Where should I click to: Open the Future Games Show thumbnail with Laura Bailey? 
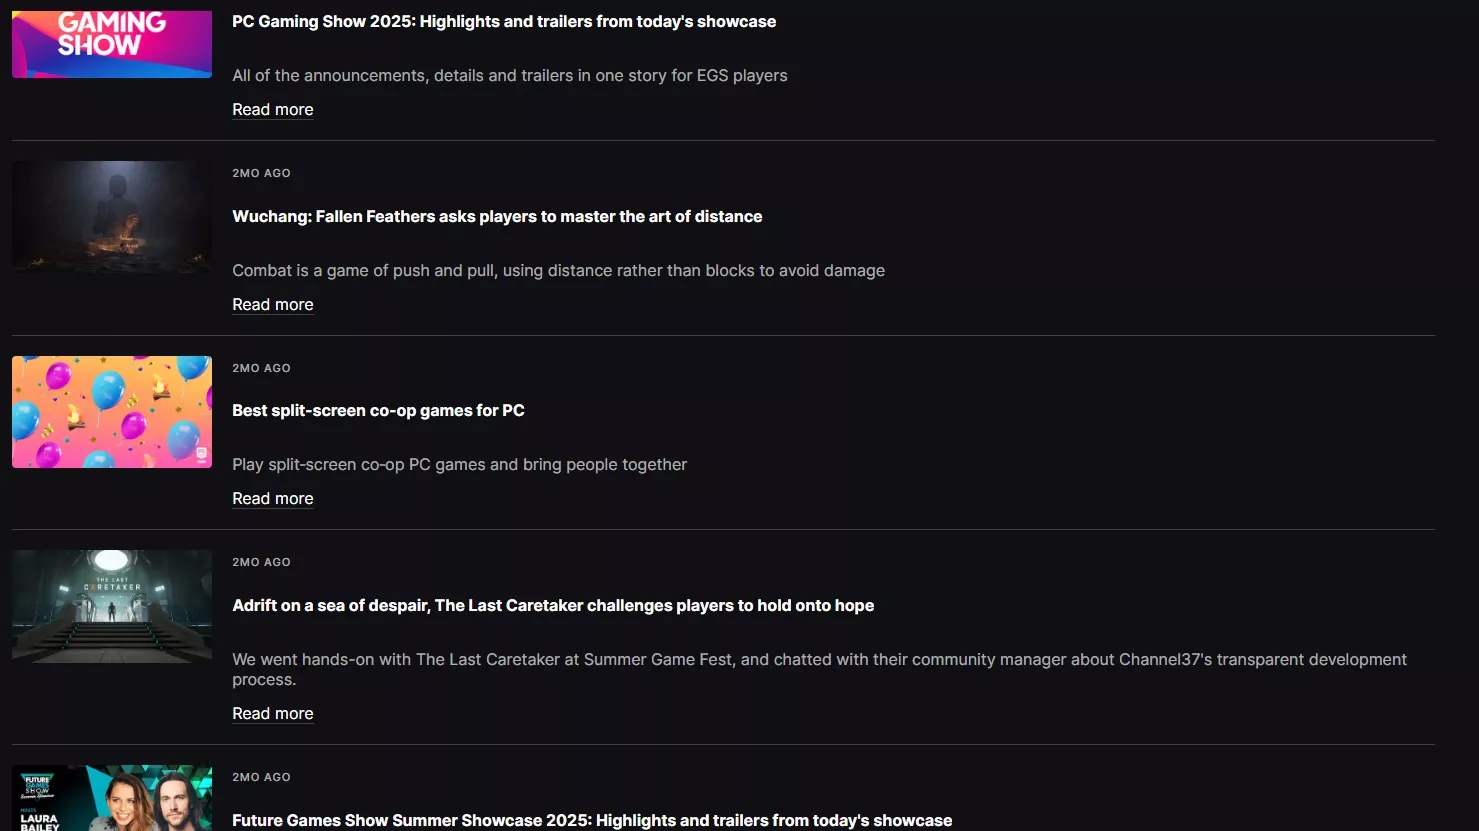[111, 798]
